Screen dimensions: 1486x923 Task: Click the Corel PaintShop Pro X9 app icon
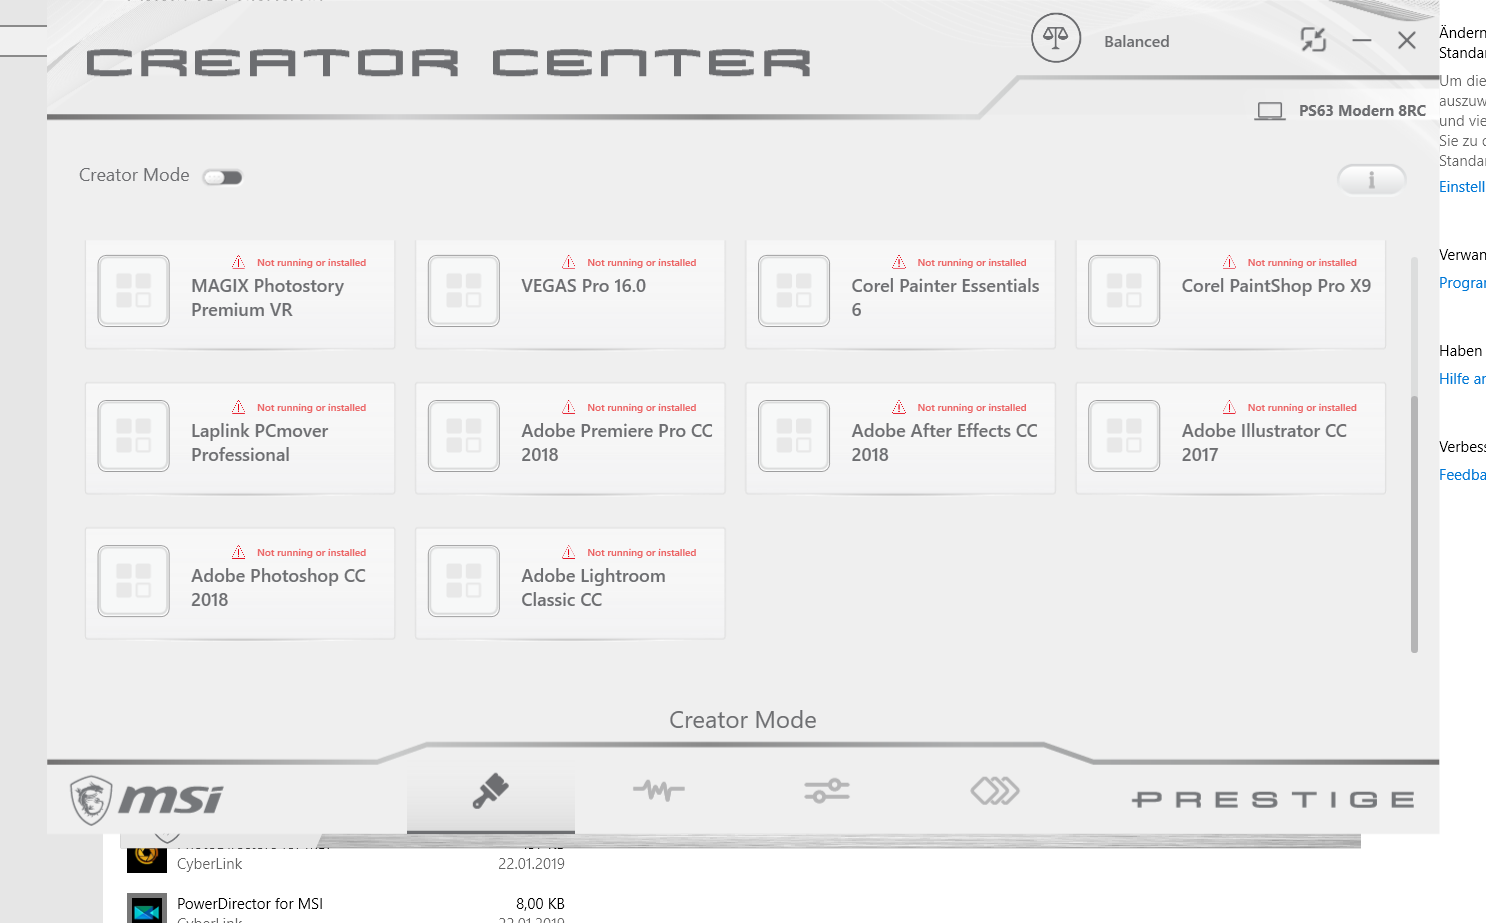click(1124, 291)
